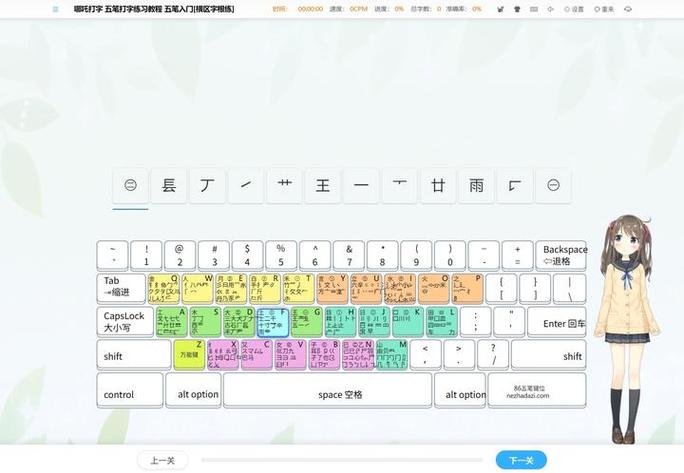Screen dimensions: 684x473
Task: Open the skin (T-shirt) theme icon
Action: 517,9
